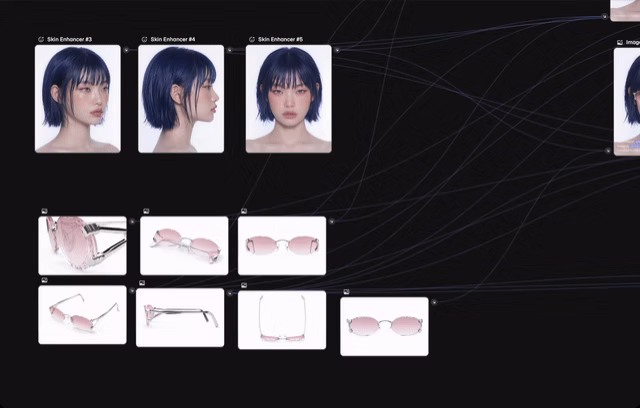
Task: Select the bottom-right front-view sunglasses thumbnail
Action: click(x=384, y=326)
